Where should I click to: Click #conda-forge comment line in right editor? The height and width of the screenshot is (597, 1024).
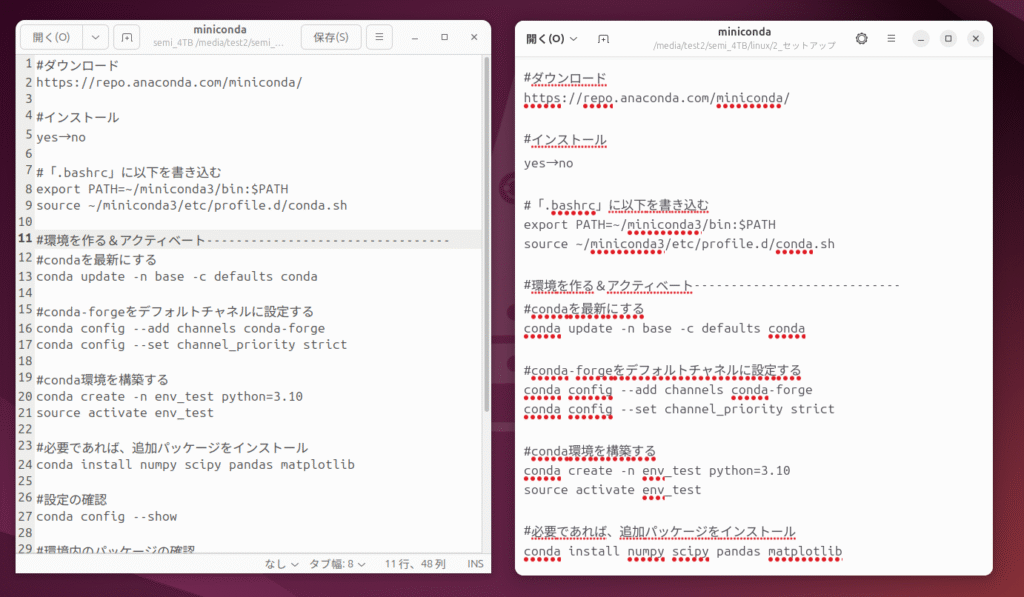pyautogui.click(x=663, y=370)
